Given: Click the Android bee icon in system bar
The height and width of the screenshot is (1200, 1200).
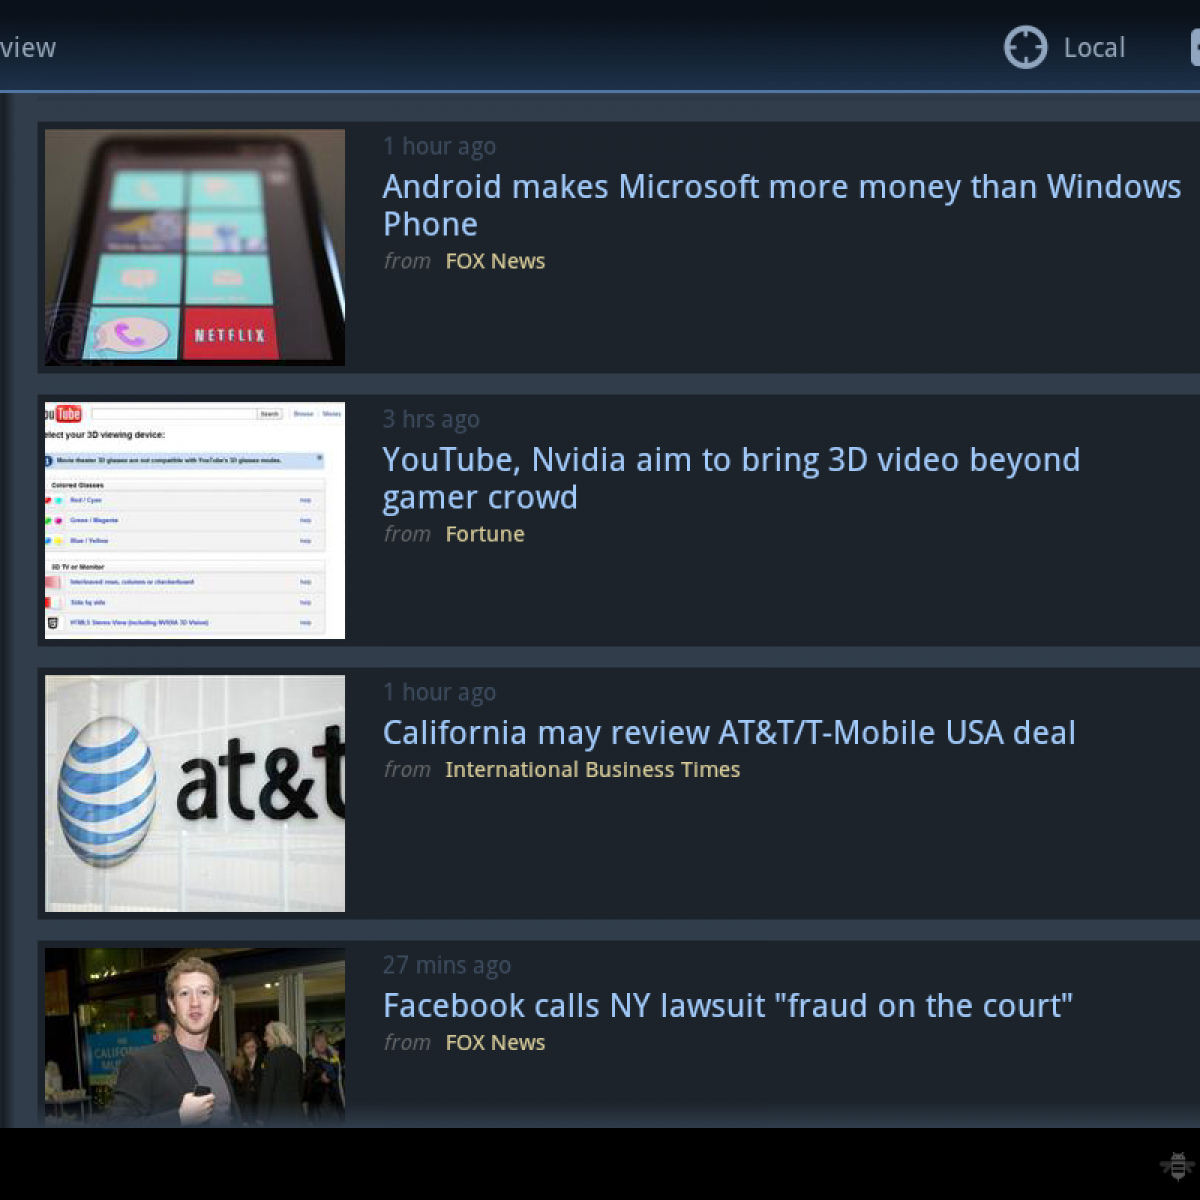Looking at the screenshot, I should click(1177, 1165).
